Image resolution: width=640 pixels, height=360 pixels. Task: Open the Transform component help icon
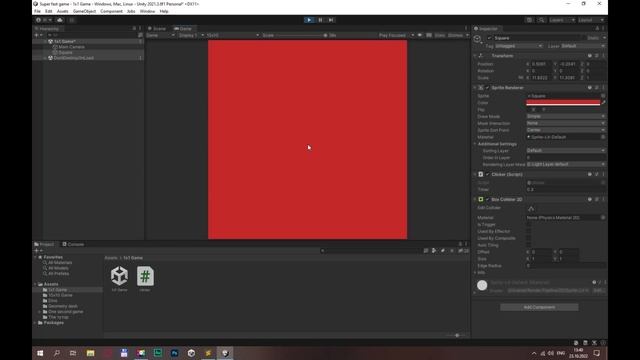pos(589,56)
